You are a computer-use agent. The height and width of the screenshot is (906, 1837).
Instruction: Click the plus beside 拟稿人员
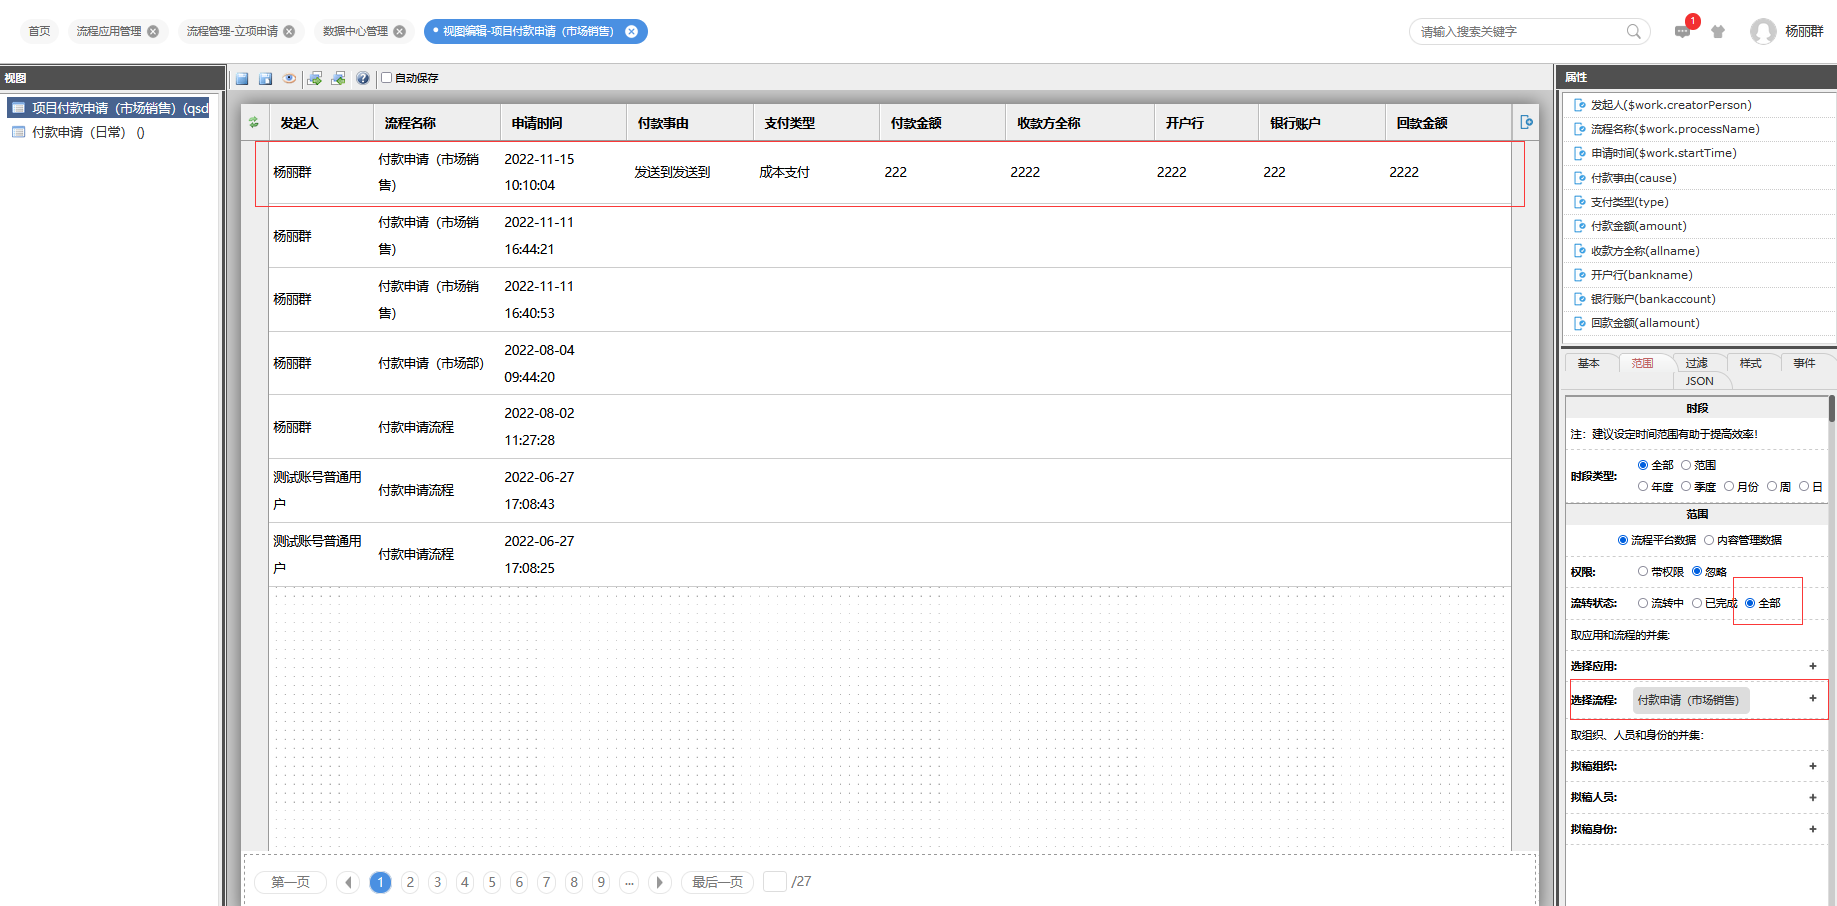1812,797
